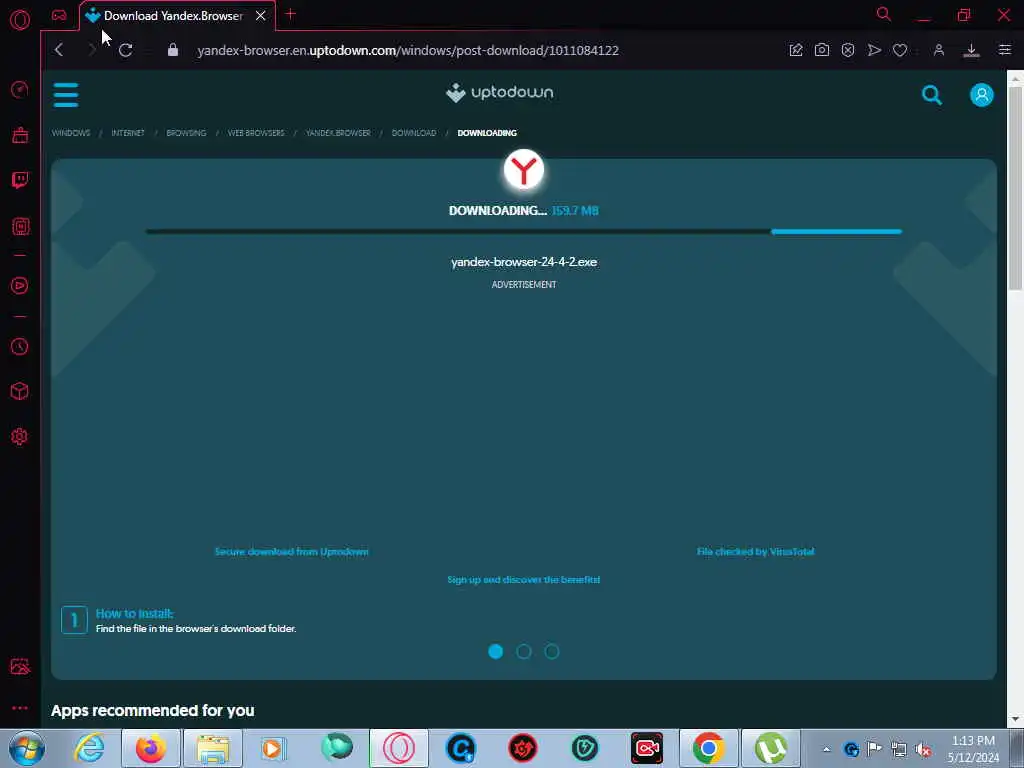Click the Uptodown search magnifier
This screenshot has height=768, width=1024.
pyautogui.click(x=932, y=95)
